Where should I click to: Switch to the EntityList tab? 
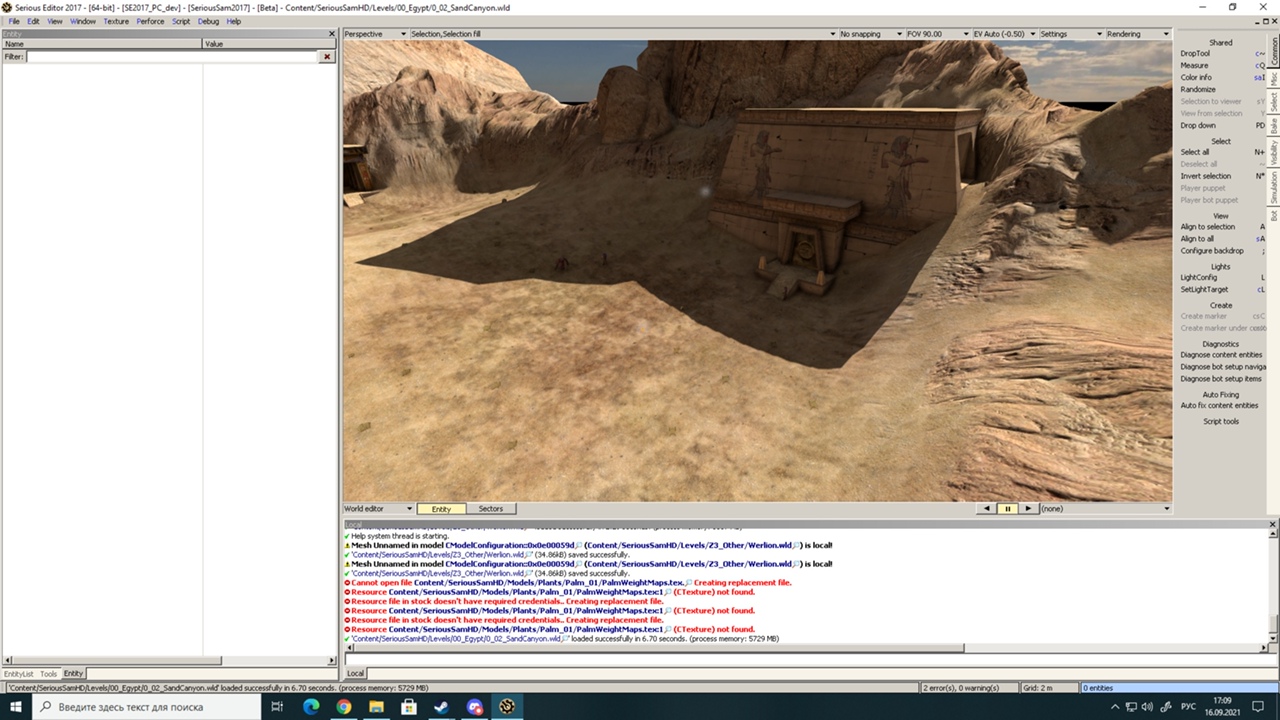19,674
